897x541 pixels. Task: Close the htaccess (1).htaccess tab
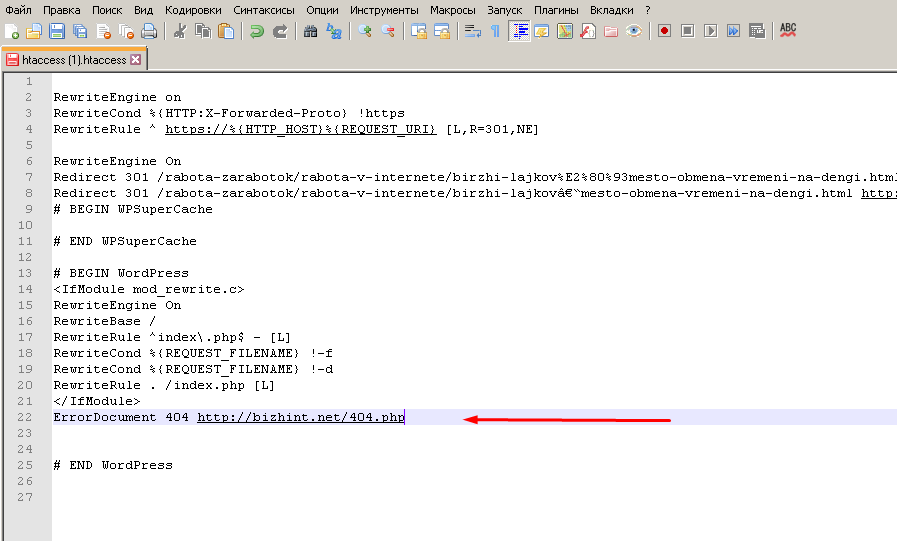click(136, 59)
